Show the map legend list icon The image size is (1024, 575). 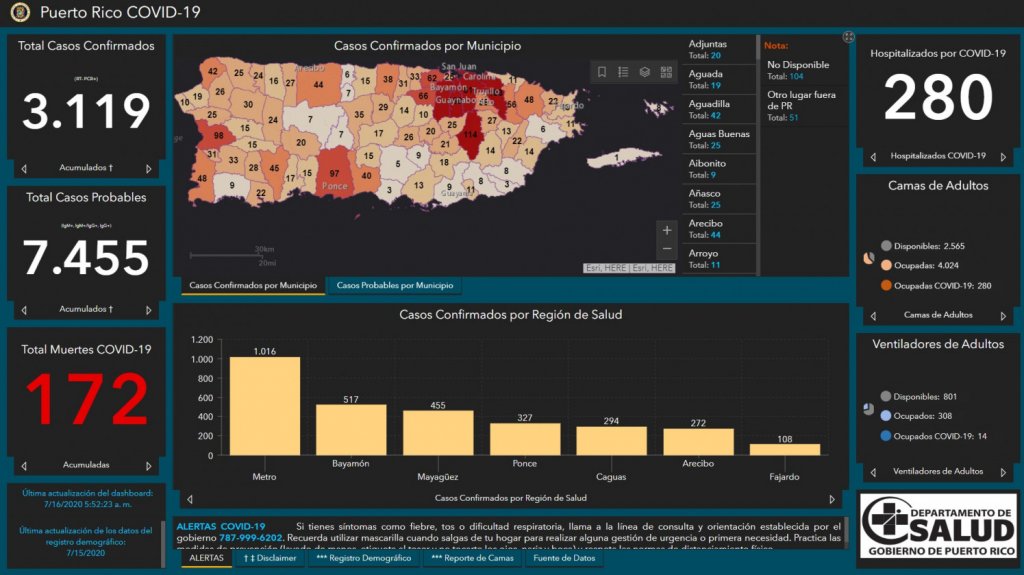(623, 72)
